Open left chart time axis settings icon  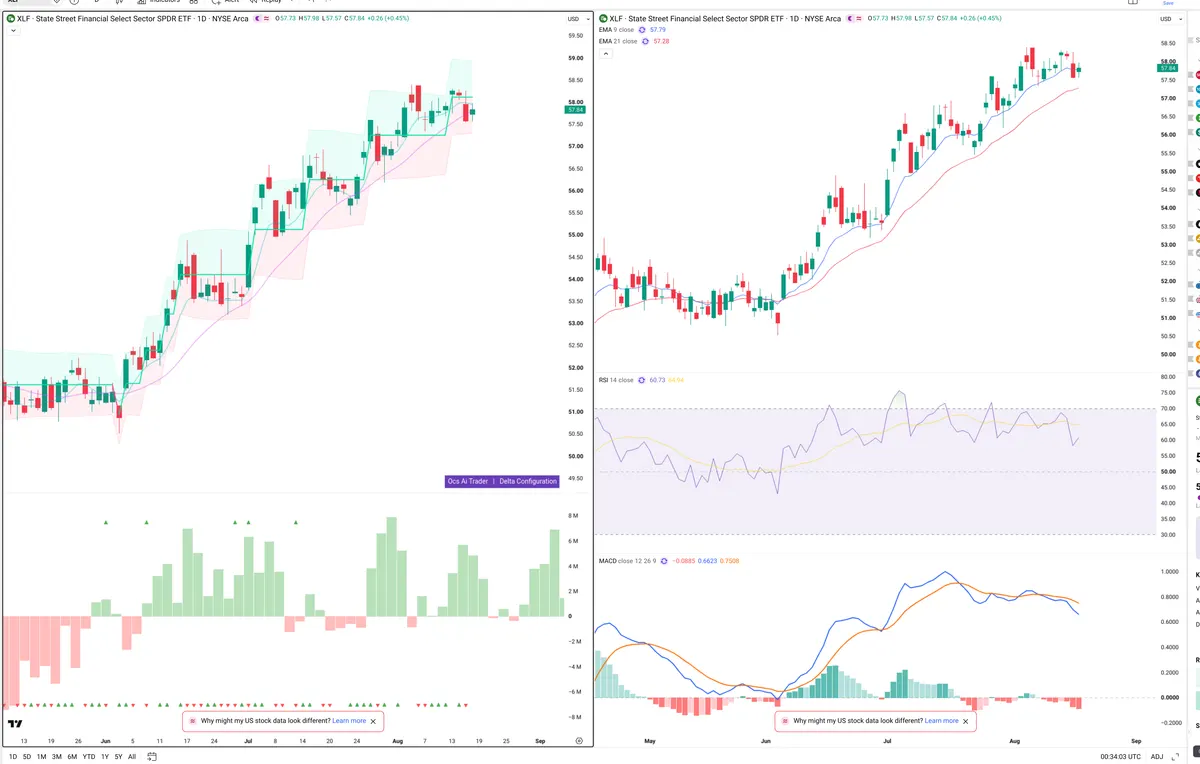coord(579,740)
